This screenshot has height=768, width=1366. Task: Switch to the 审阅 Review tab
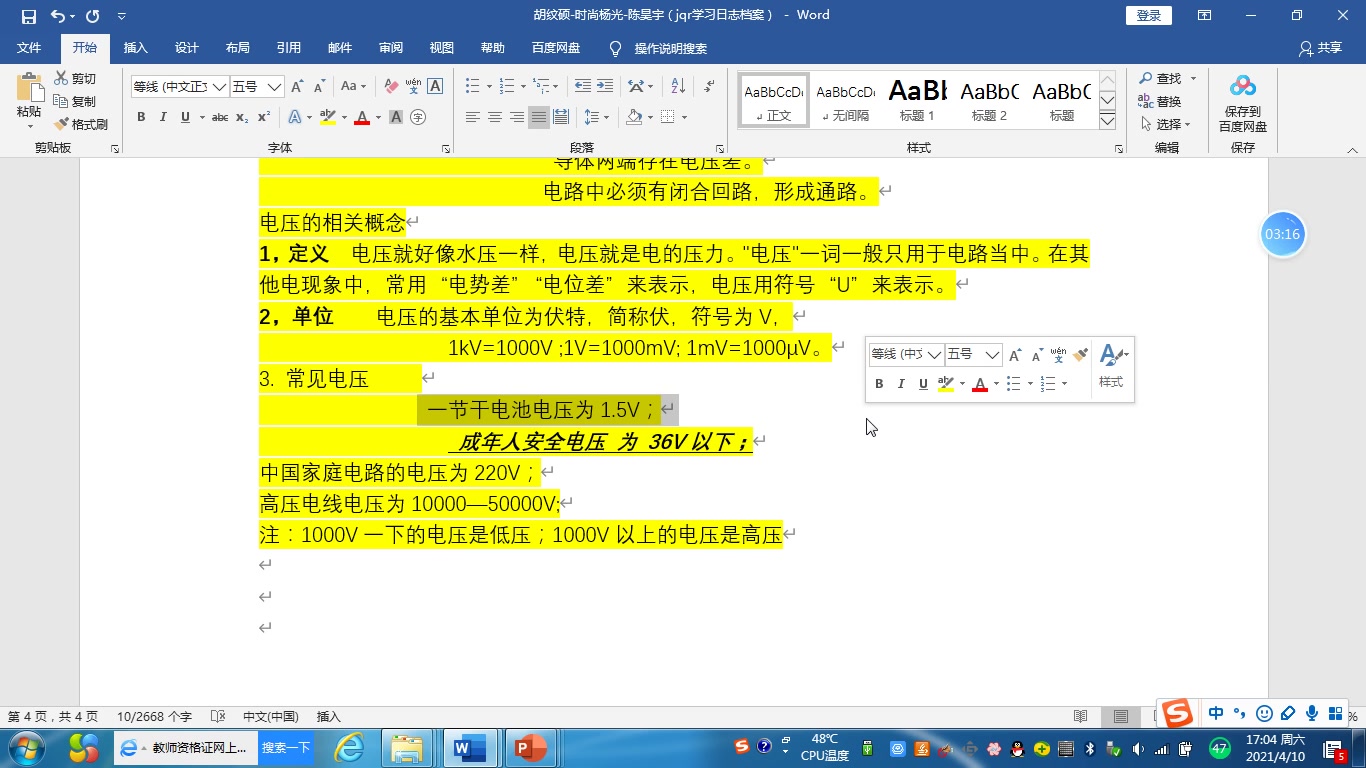(391, 48)
